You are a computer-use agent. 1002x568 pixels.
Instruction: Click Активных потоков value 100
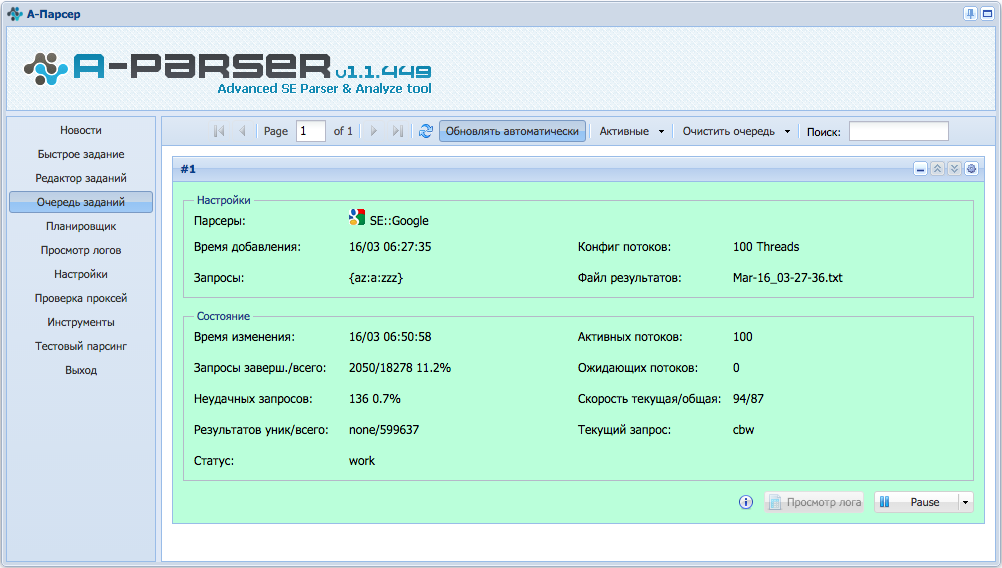pyautogui.click(x=743, y=337)
